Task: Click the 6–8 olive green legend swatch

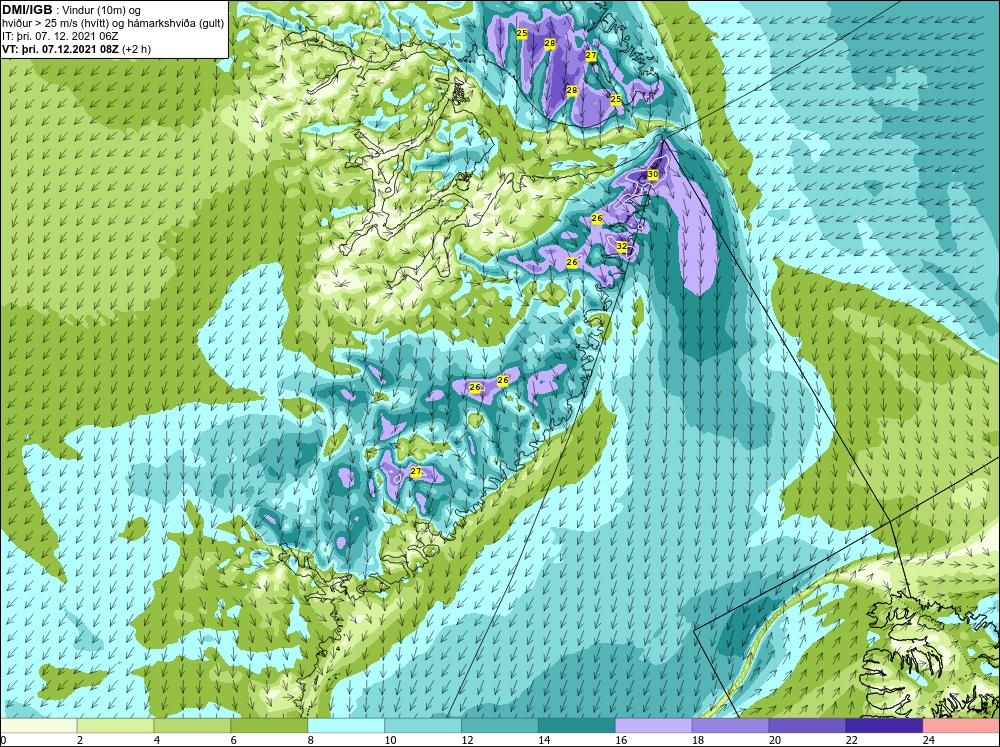Action: tap(269, 726)
